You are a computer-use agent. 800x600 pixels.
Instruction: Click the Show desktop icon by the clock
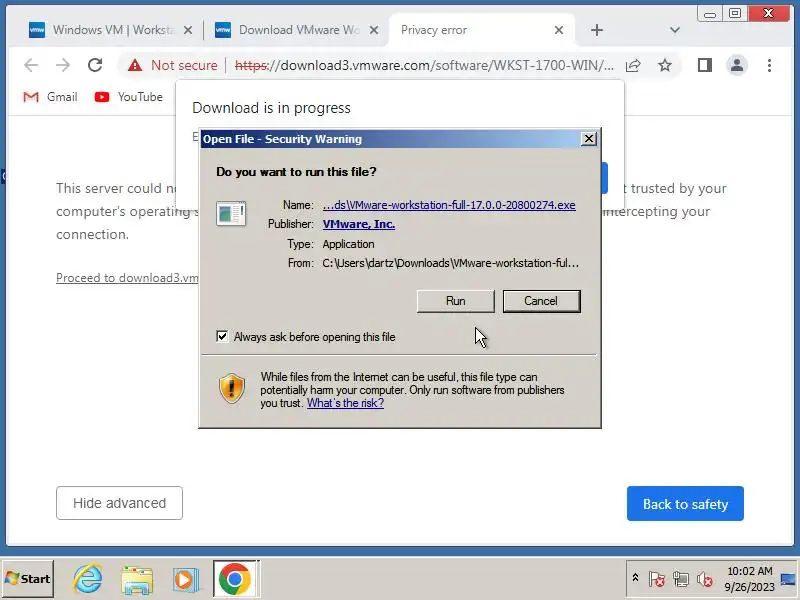click(788, 579)
